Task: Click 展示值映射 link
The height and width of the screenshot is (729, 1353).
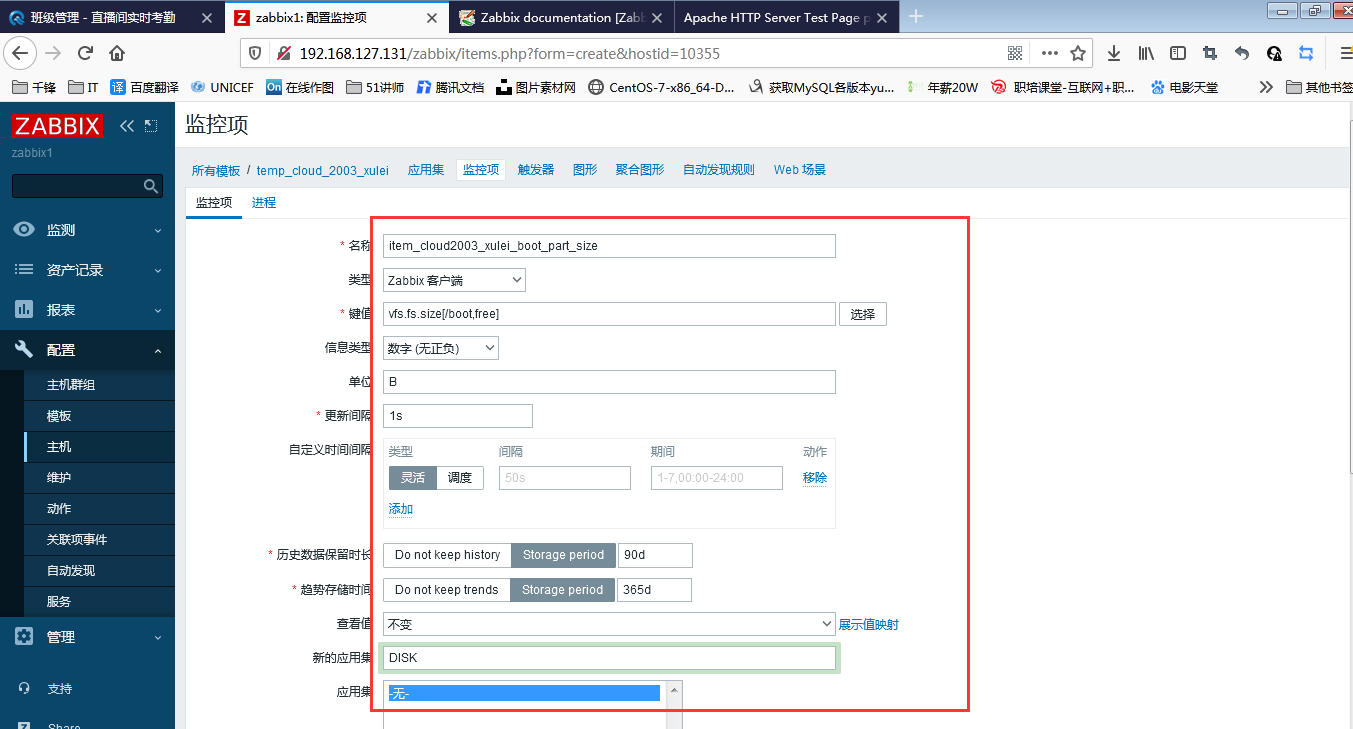Action: [x=869, y=624]
